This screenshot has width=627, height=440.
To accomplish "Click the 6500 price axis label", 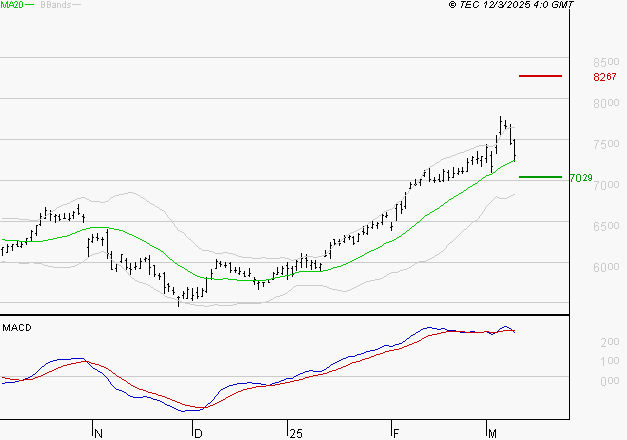I will pyautogui.click(x=606, y=226).
